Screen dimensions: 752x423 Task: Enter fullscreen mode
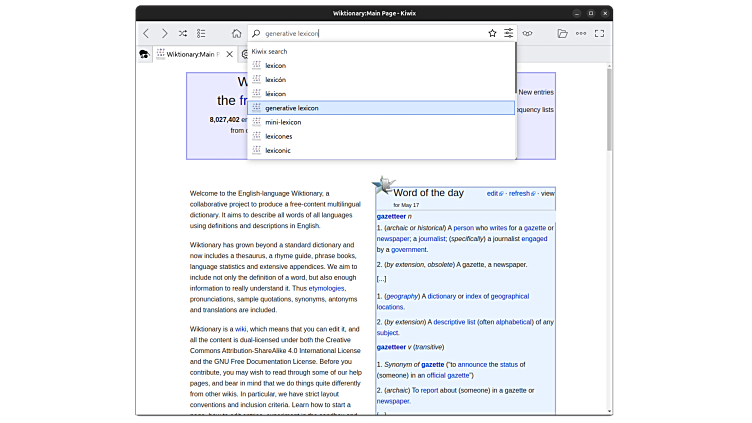tap(599, 33)
